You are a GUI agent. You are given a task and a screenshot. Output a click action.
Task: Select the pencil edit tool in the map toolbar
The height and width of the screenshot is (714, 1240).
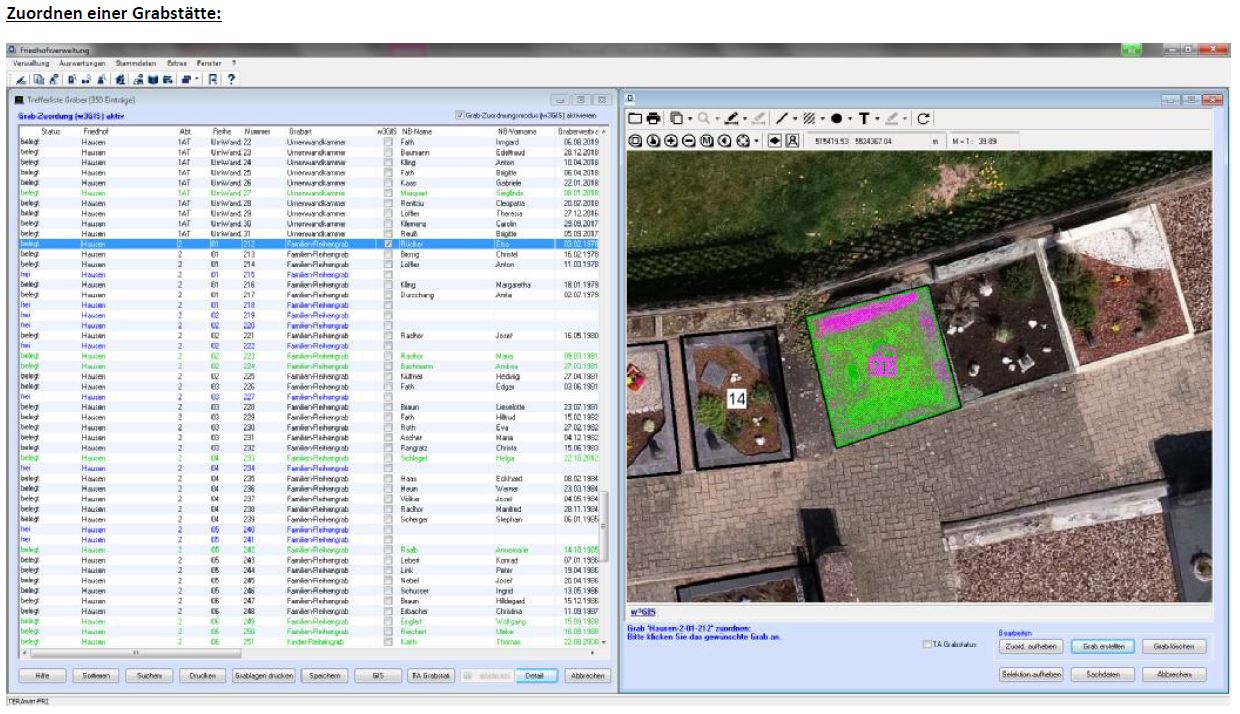[733, 119]
